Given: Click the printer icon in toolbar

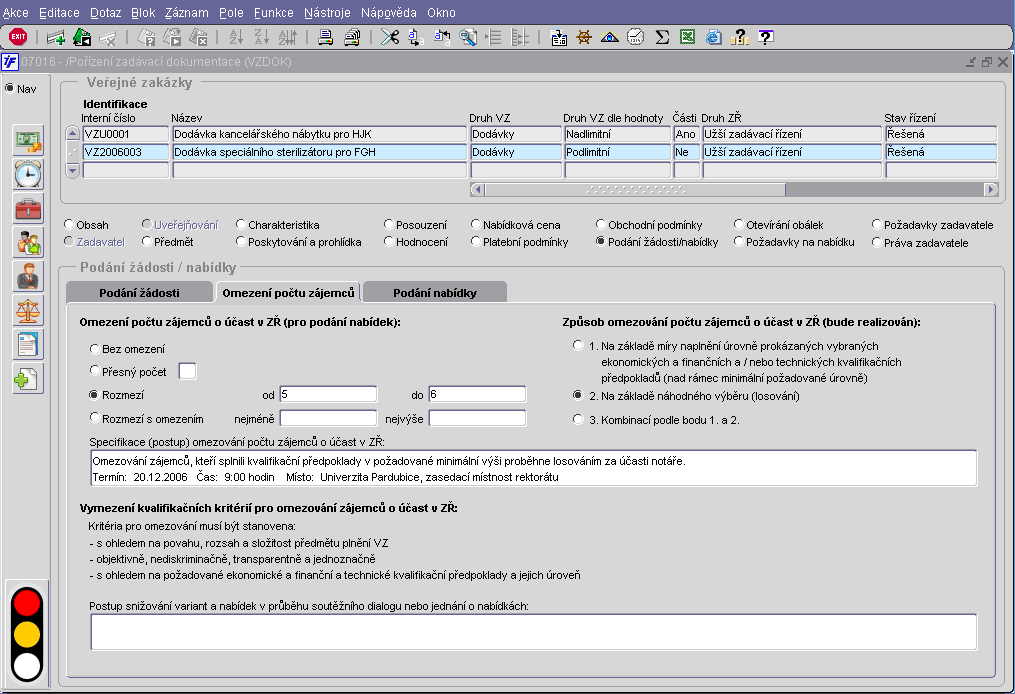Looking at the screenshot, I should tap(325, 37).
